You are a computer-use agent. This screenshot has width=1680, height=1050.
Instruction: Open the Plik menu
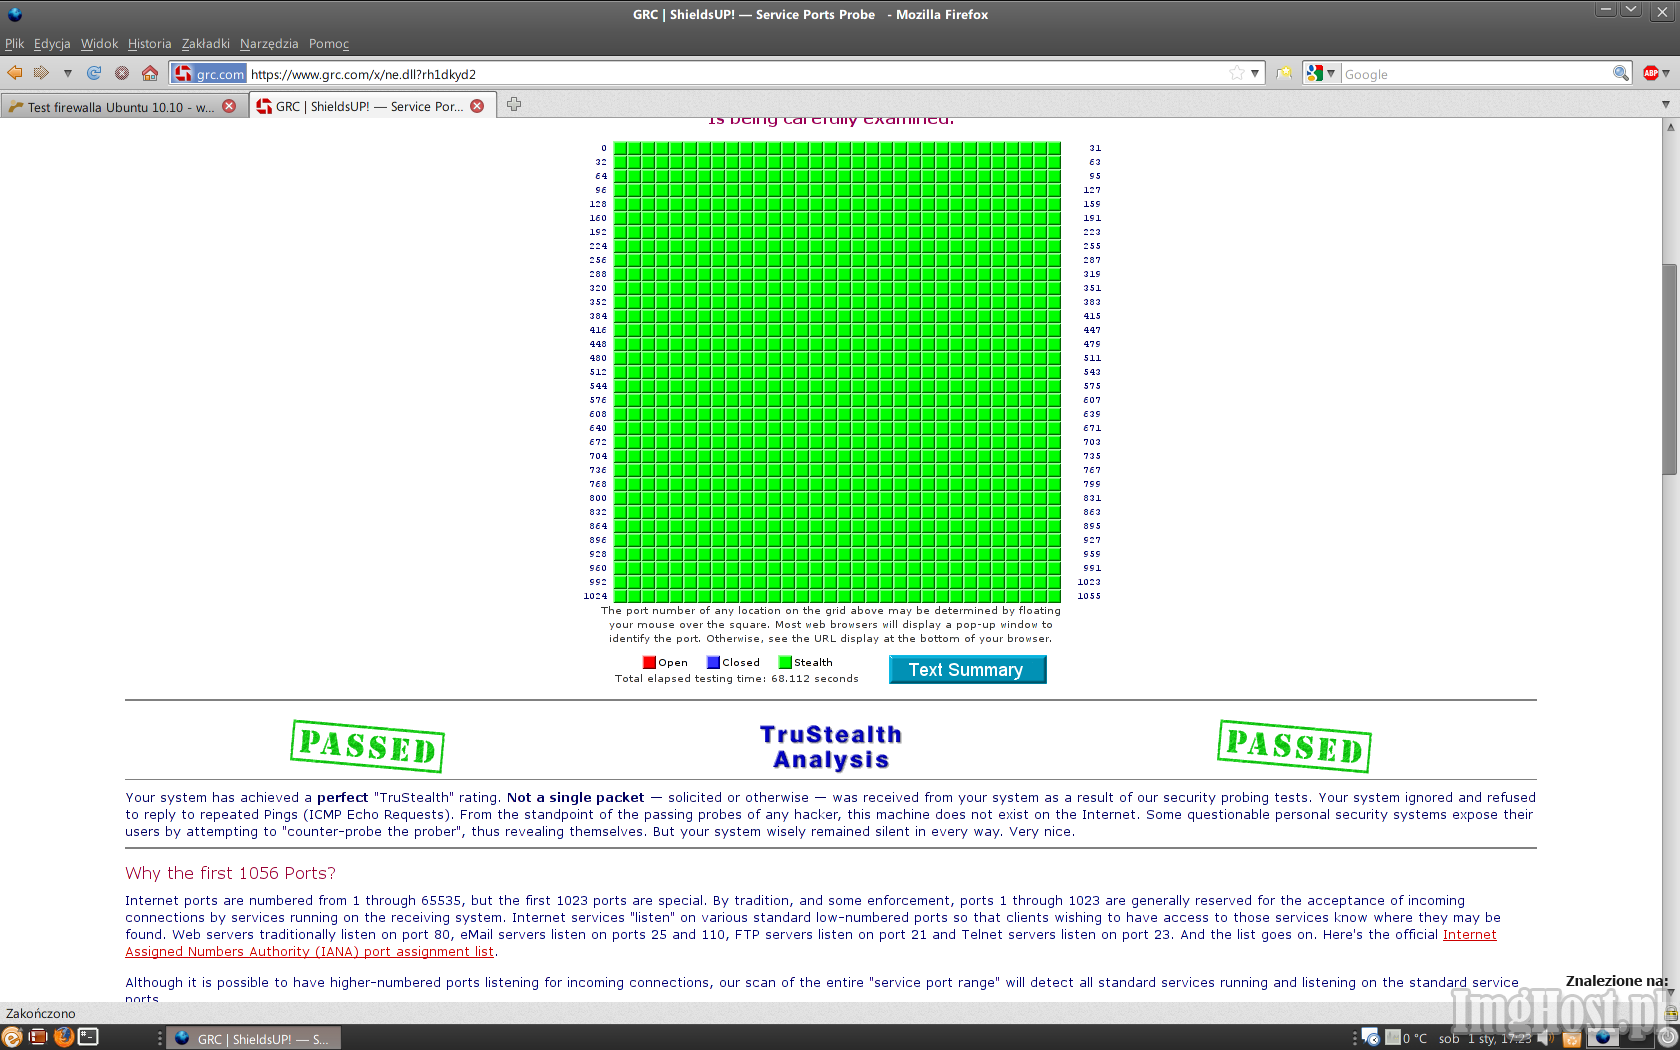(14, 43)
